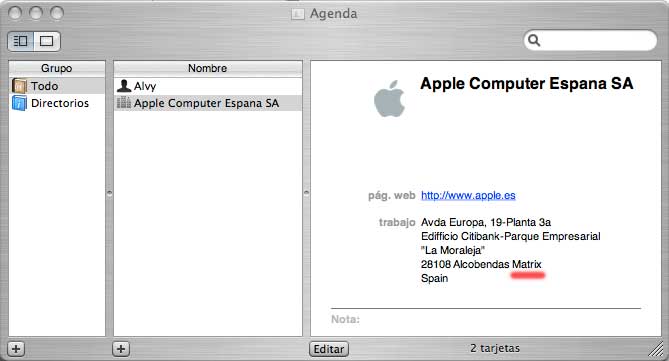Click the "La Moraleja" address line
The width and height of the screenshot is (669, 361).
point(453,250)
